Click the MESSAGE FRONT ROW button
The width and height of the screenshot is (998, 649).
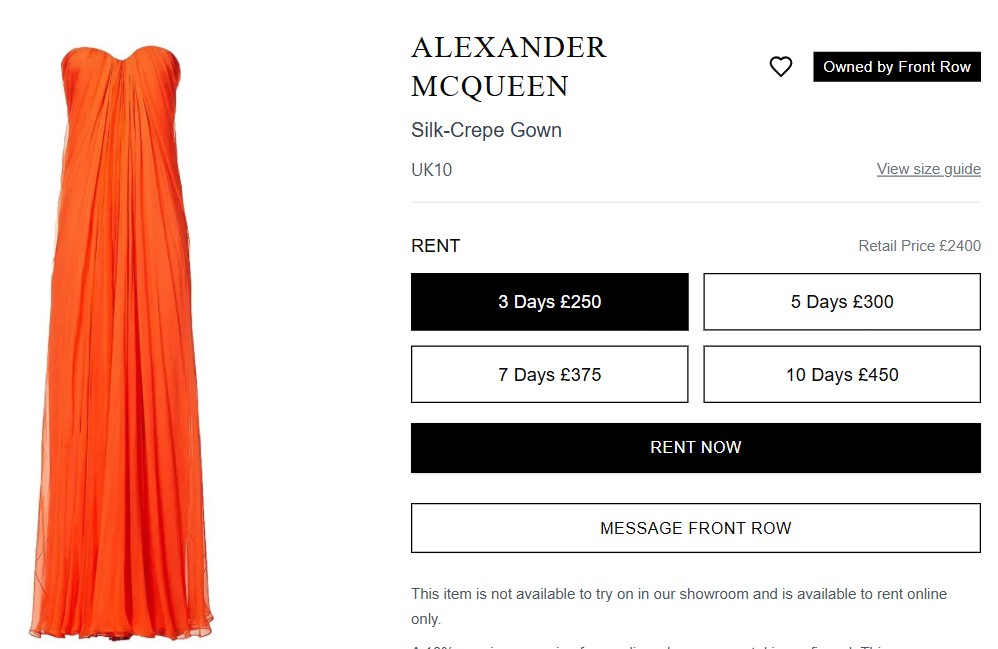695,527
